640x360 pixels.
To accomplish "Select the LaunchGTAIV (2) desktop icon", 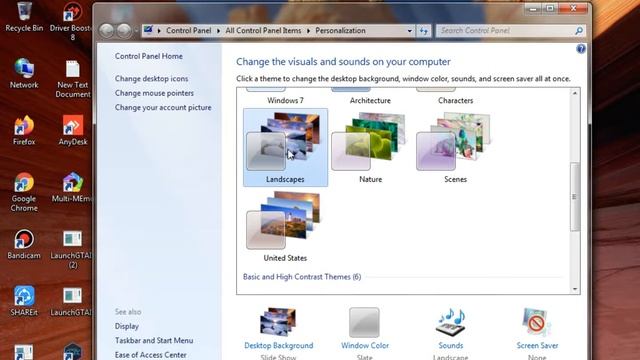I will pos(73,249).
